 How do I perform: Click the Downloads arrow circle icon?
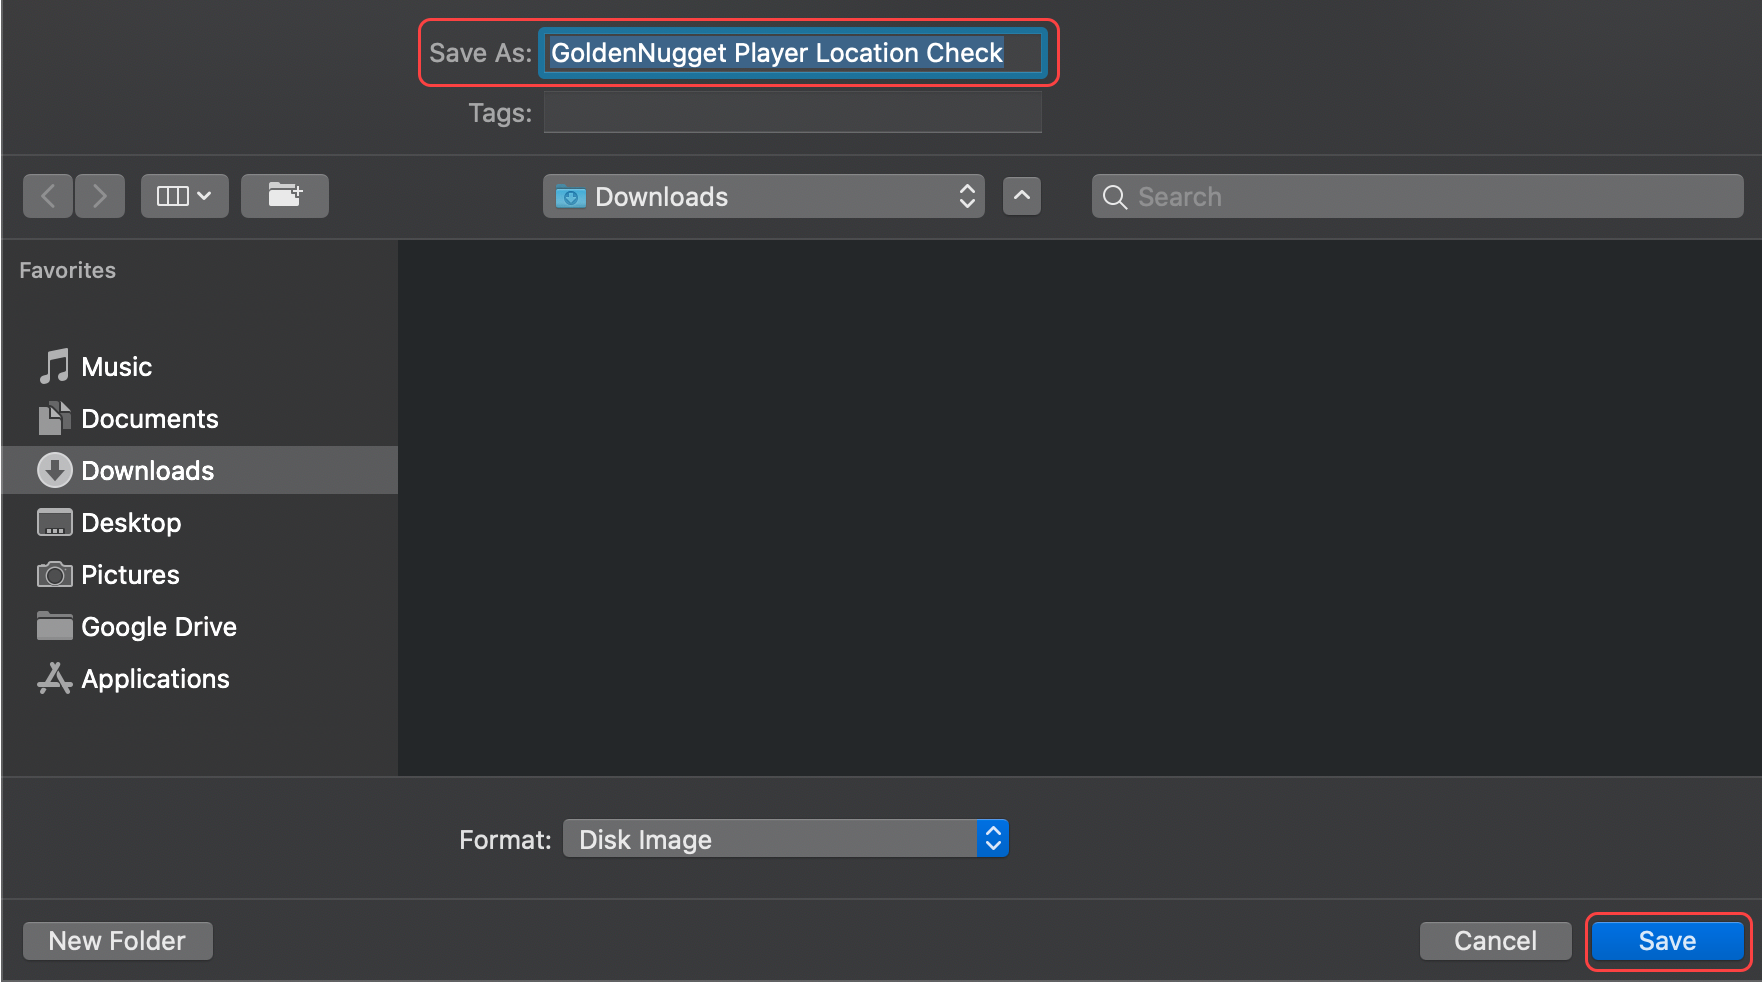tap(55, 470)
